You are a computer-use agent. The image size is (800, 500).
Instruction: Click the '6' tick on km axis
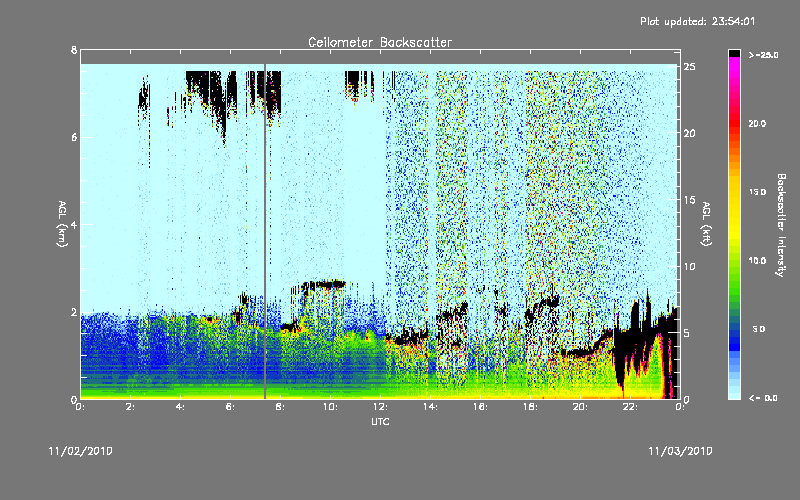pyautogui.click(x=74, y=137)
